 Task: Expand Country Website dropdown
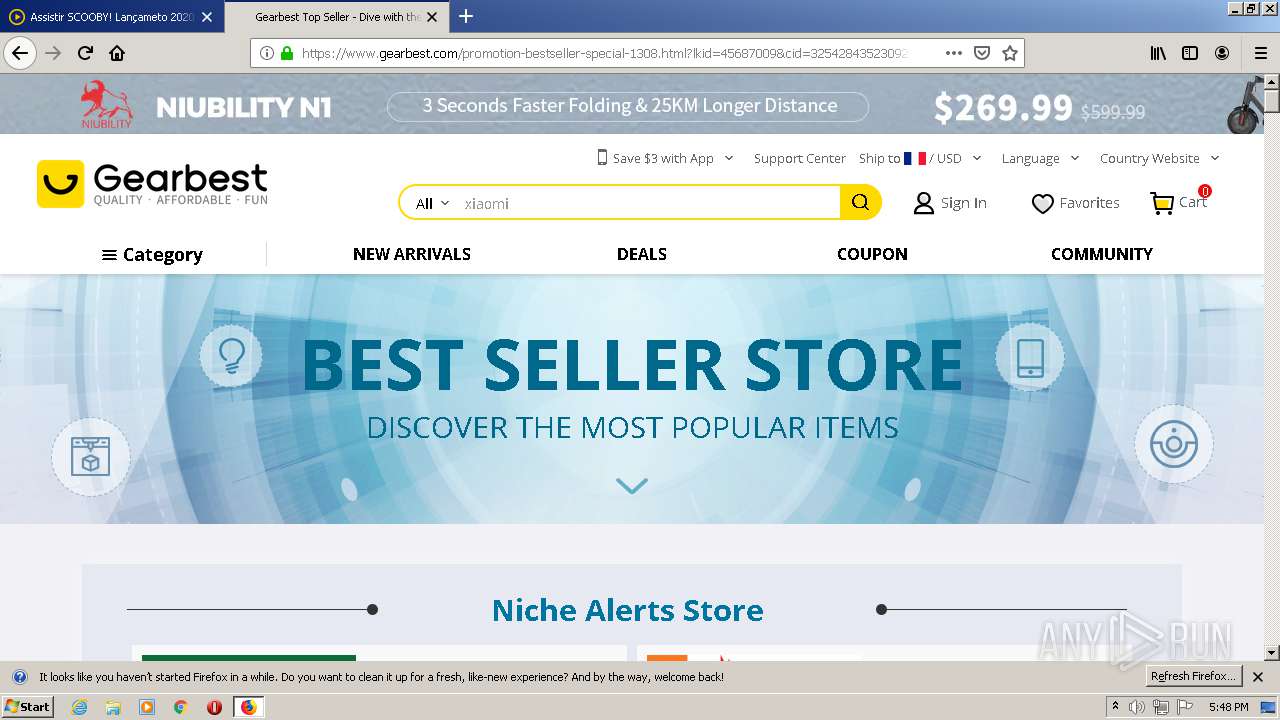(1160, 158)
